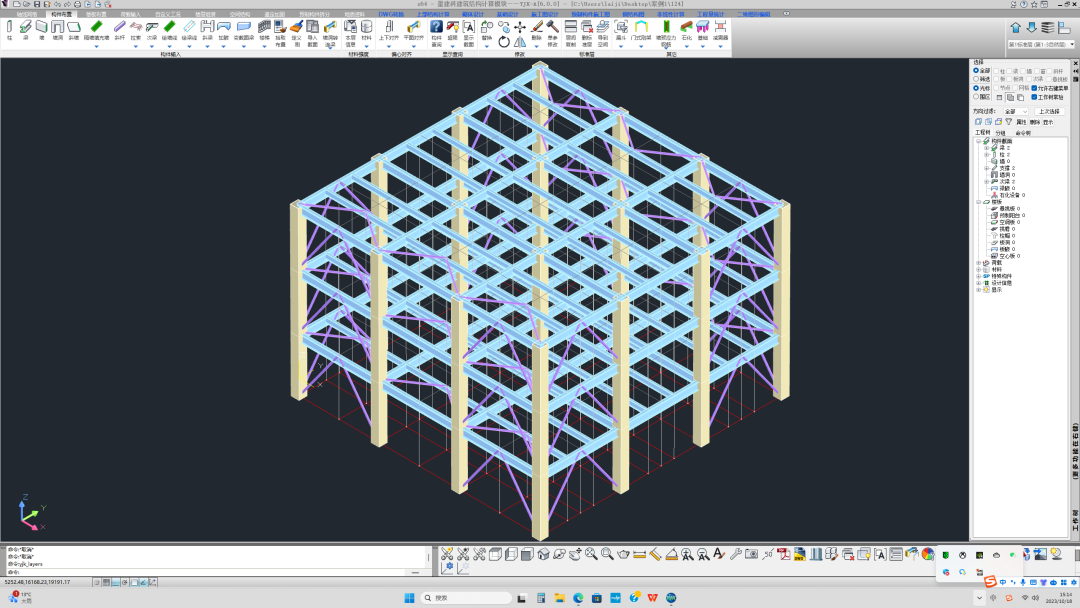
Task: Click the 层间复制 inter-floor copy icon
Action: (x=571, y=26)
